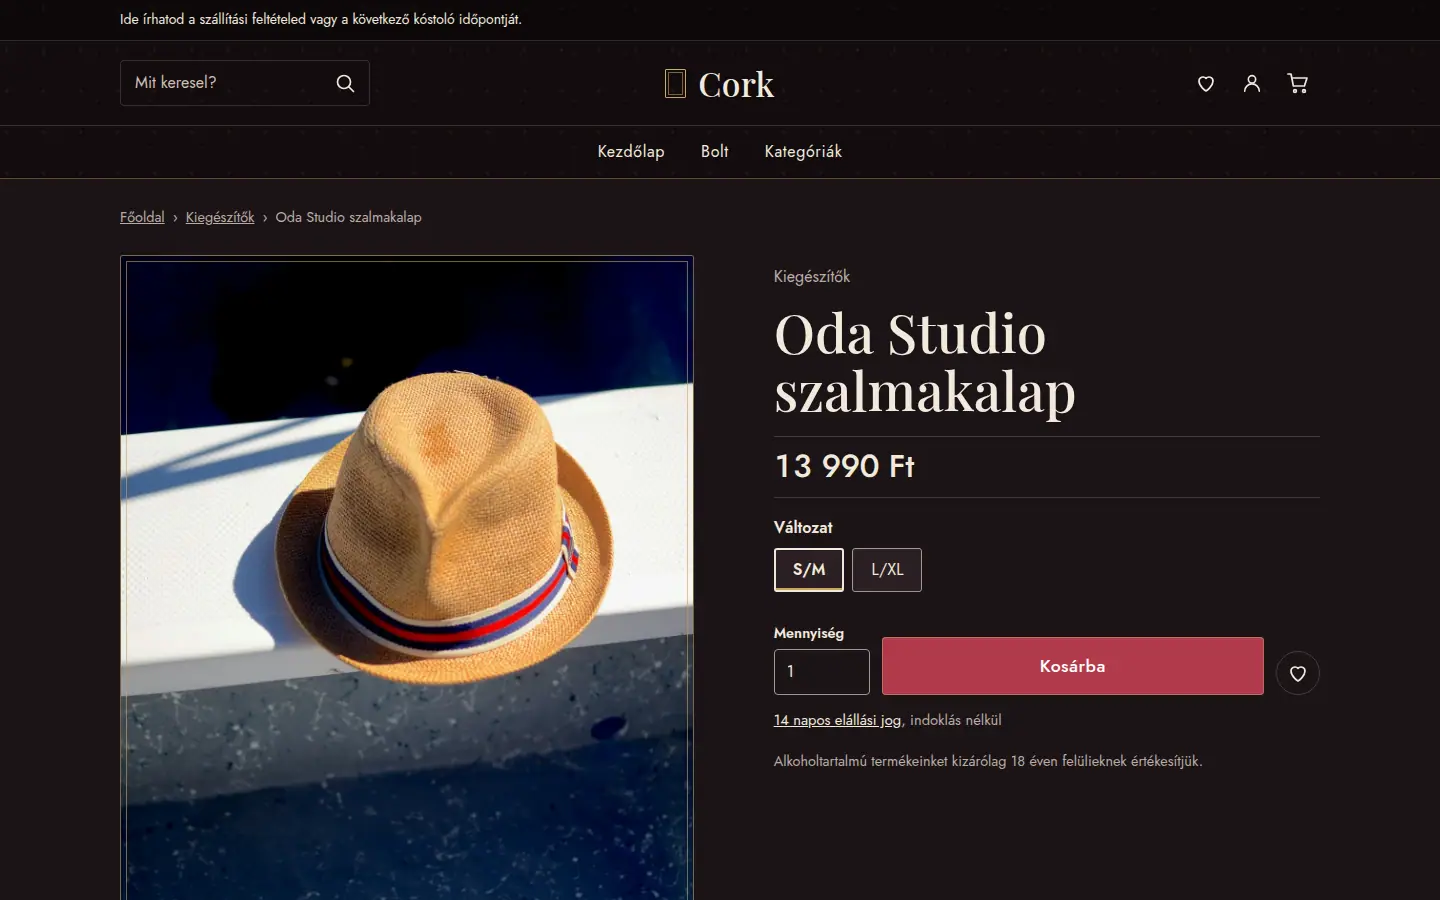Go to Kezdőlap menu item
The width and height of the screenshot is (1440, 900).
631,152
